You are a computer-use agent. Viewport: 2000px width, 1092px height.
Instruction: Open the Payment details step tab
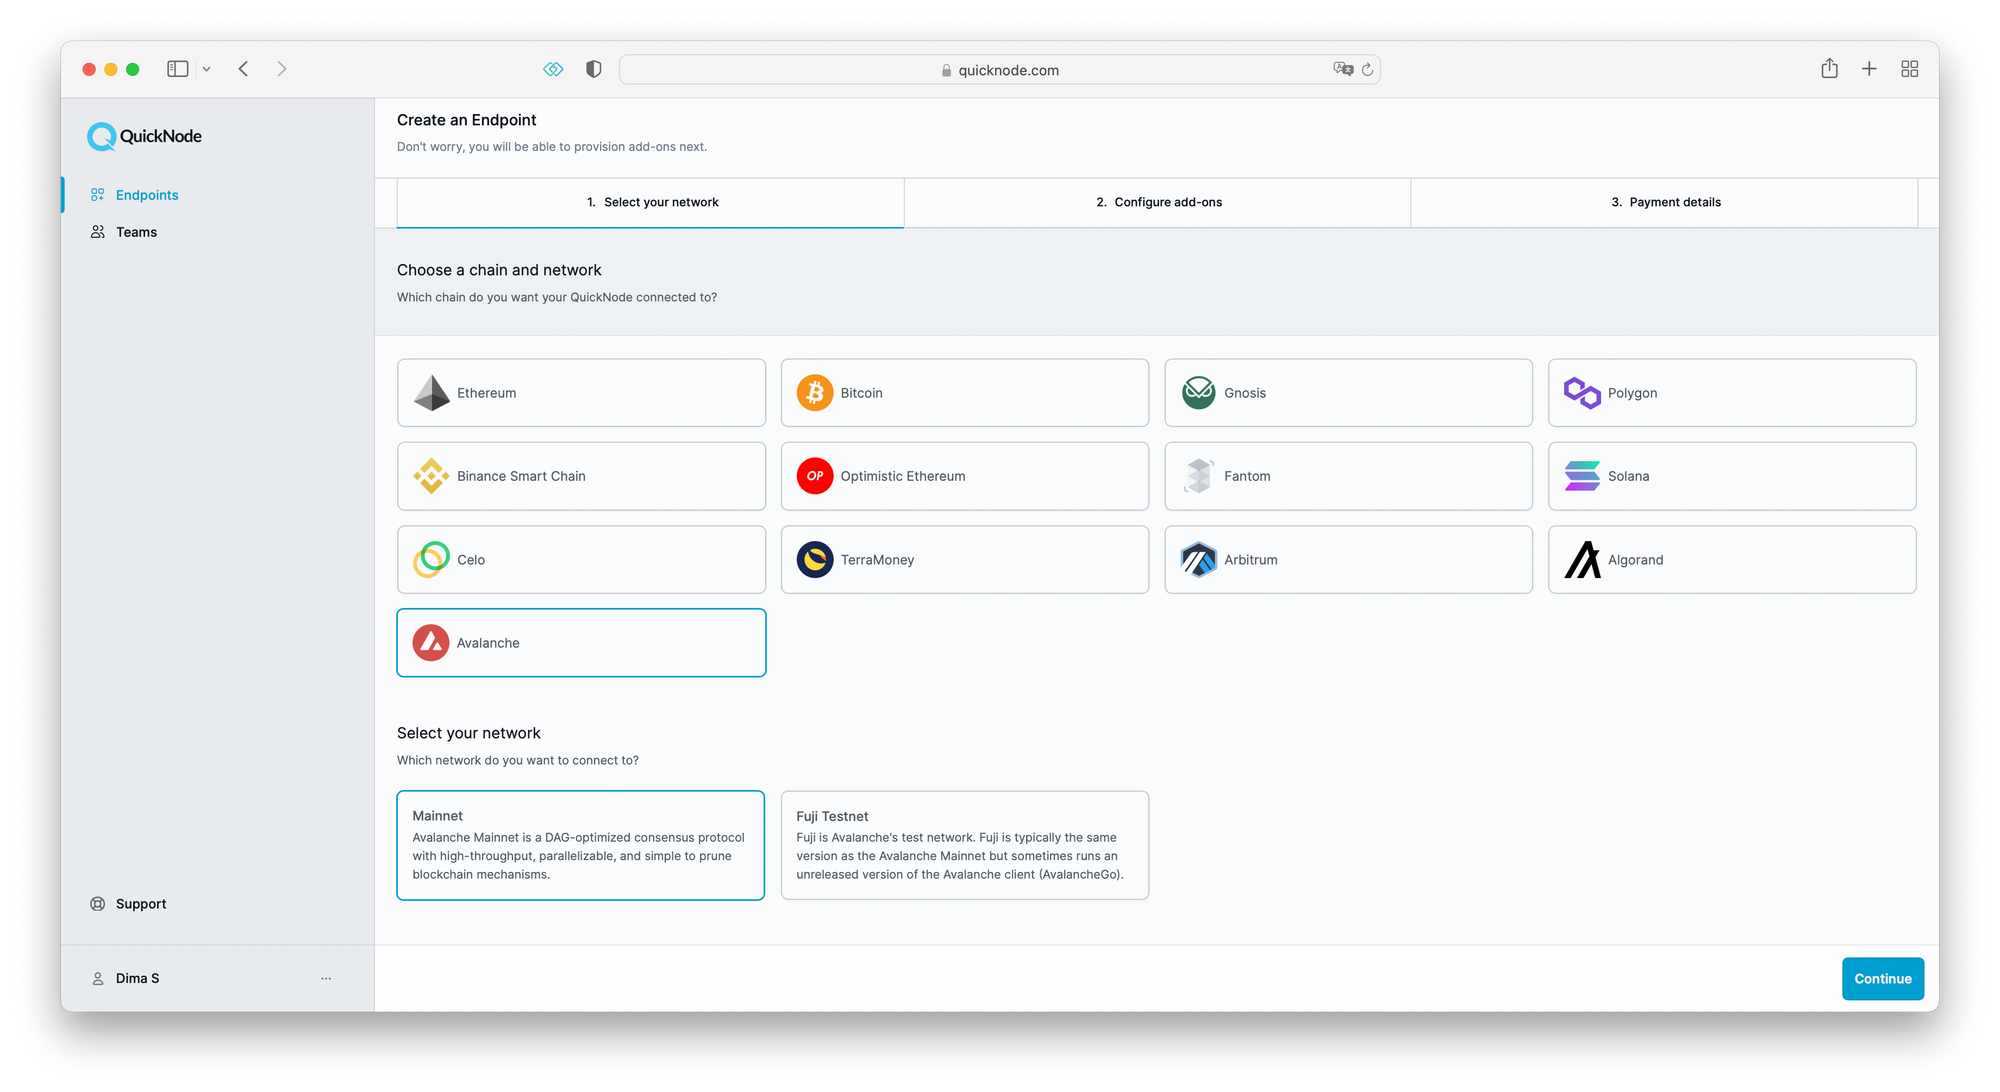tap(1665, 202)
